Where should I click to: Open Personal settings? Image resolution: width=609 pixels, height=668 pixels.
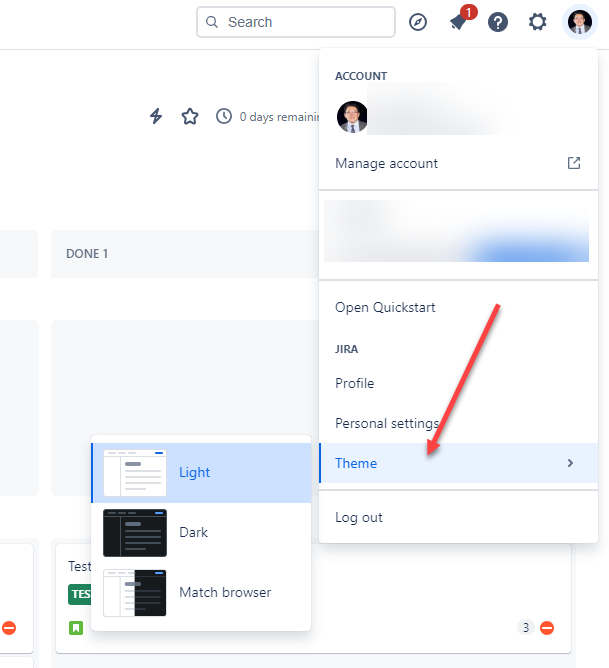click(x=458, y=423)
